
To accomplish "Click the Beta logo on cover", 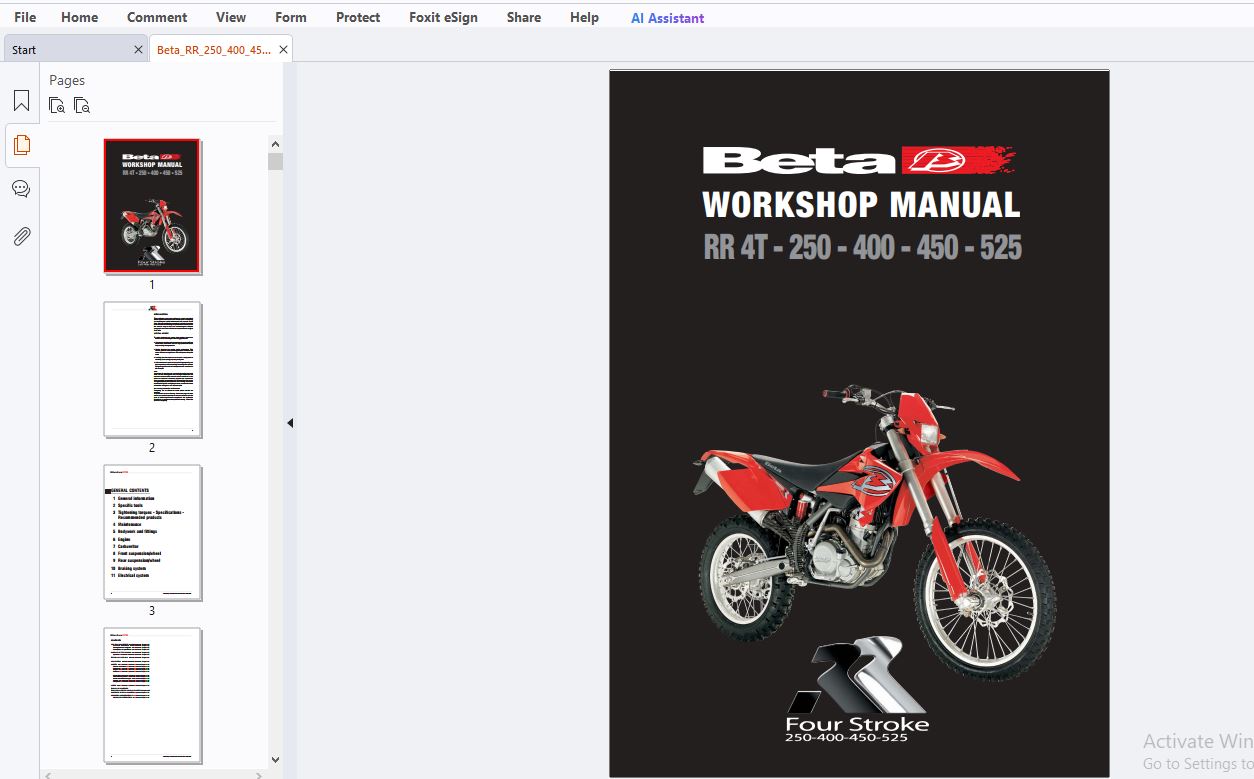I will (x=859, y=160).
